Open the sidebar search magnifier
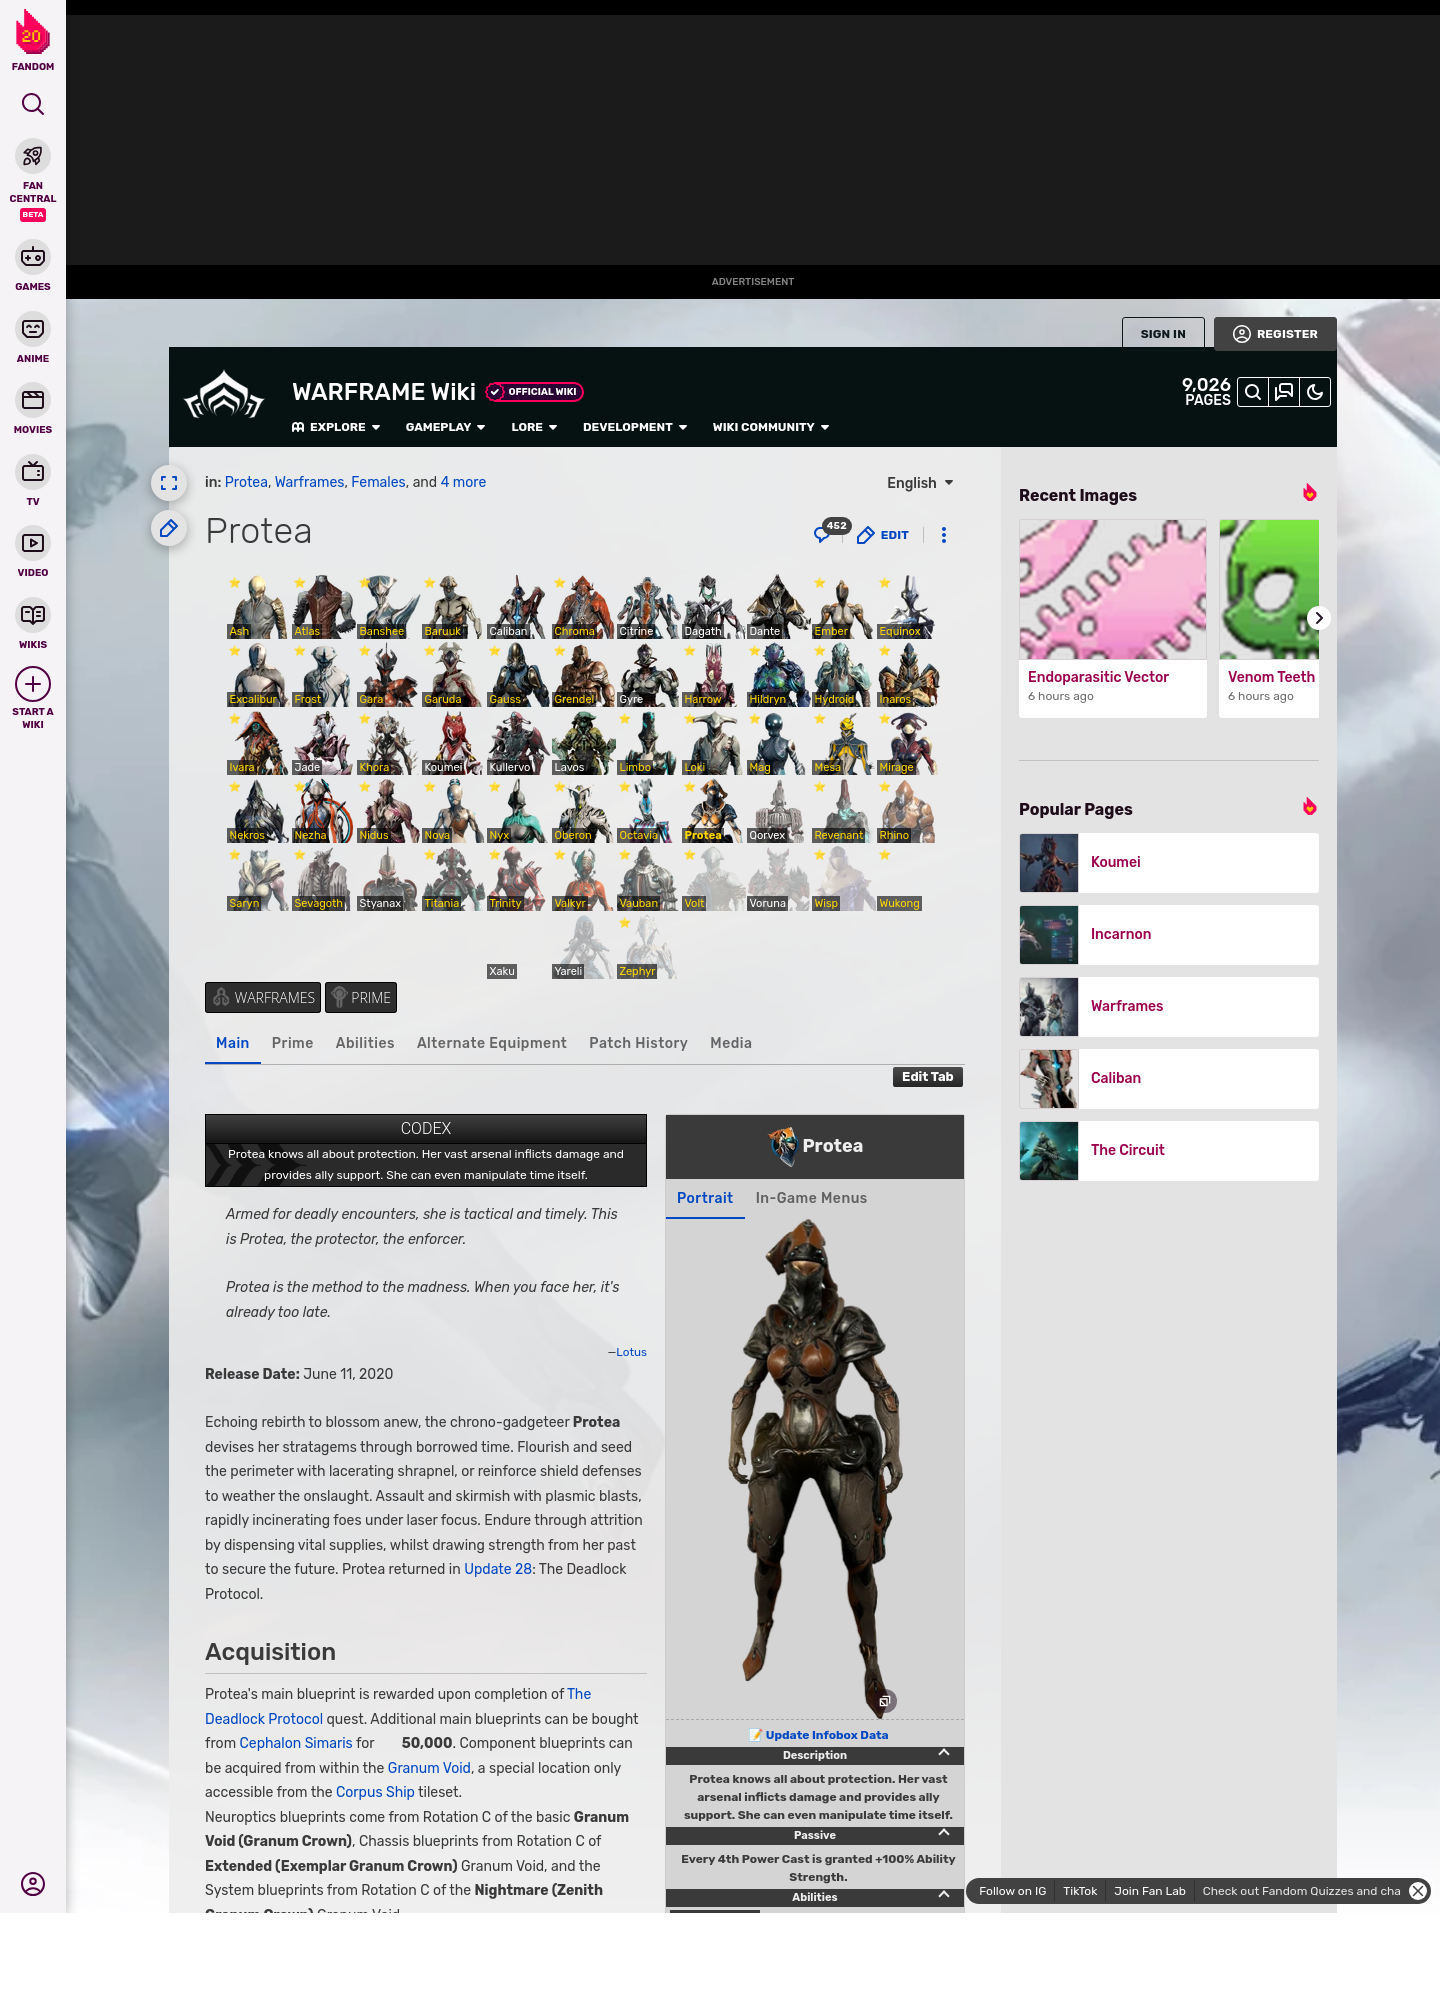This screenshot has height=2000, width=1440. (33, 104)
